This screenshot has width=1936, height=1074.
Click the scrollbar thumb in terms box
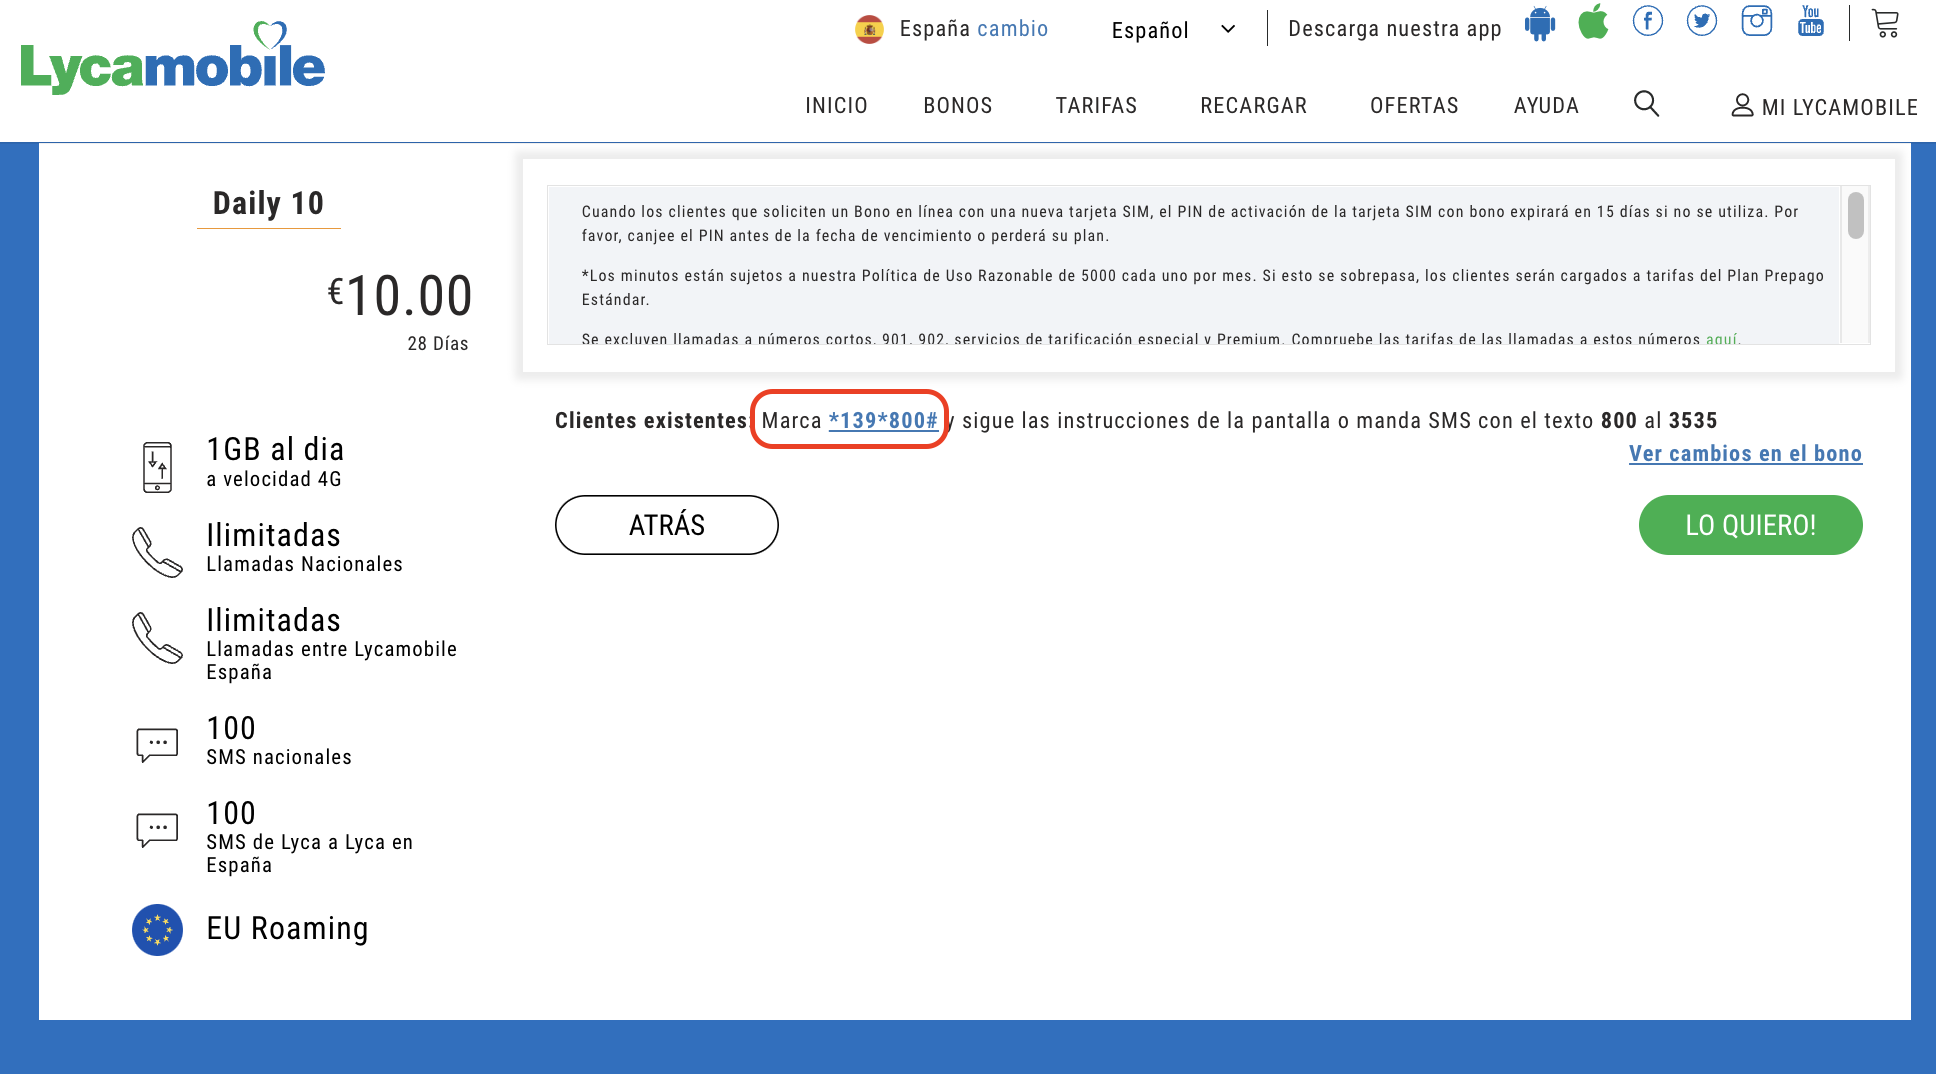click(x=1855, y=215)
